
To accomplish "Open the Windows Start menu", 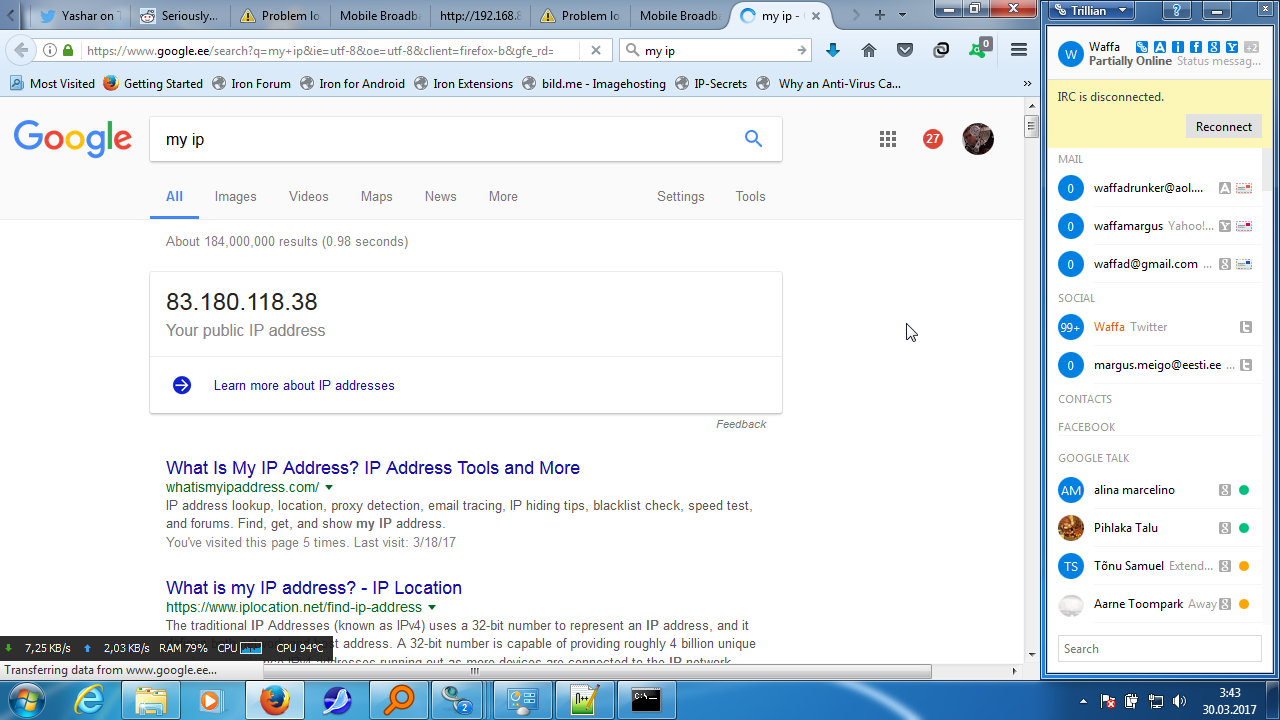I will click(x=27, y=699).
